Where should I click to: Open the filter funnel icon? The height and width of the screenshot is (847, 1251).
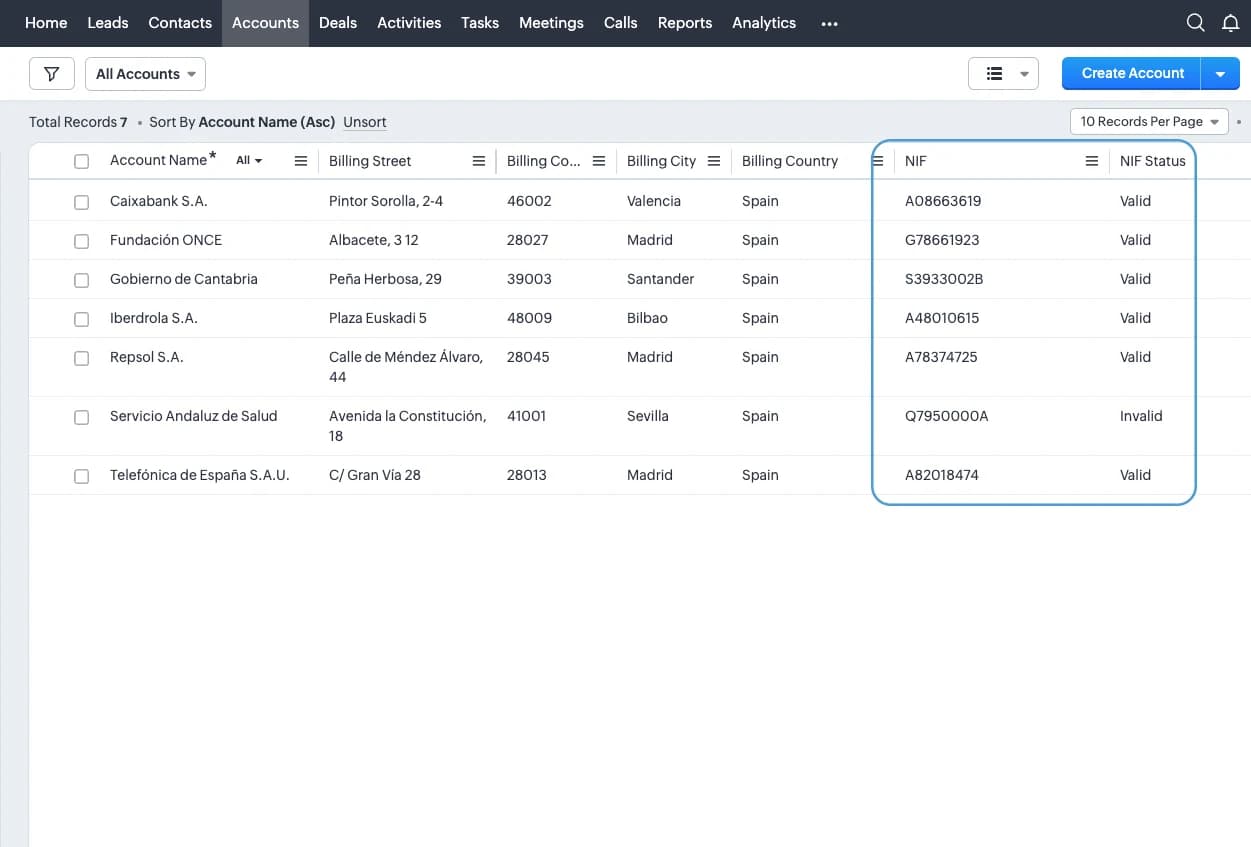click(x=52, y=74)
